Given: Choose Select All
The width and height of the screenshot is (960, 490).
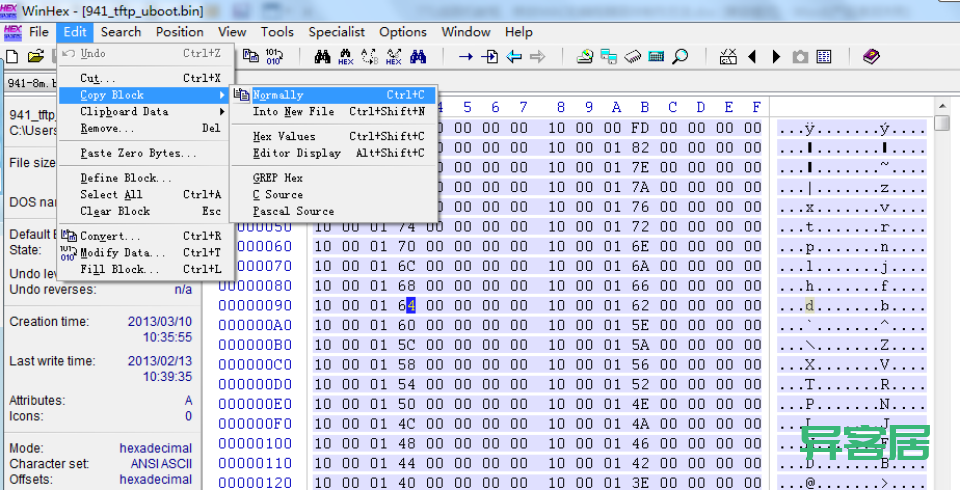Looking at the screenshot, I should (x=146, y=194).
